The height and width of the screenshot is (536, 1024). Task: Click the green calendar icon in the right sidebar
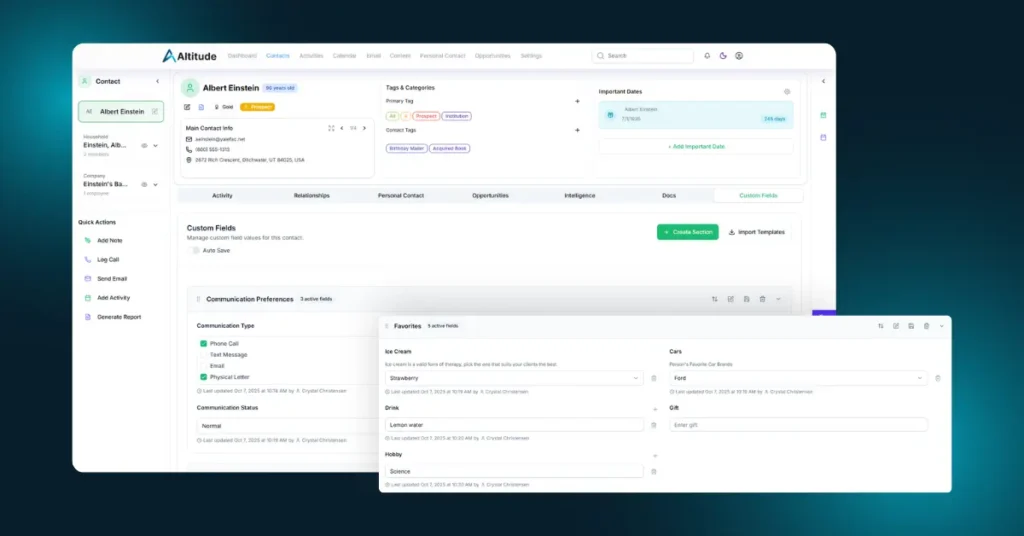823,116
